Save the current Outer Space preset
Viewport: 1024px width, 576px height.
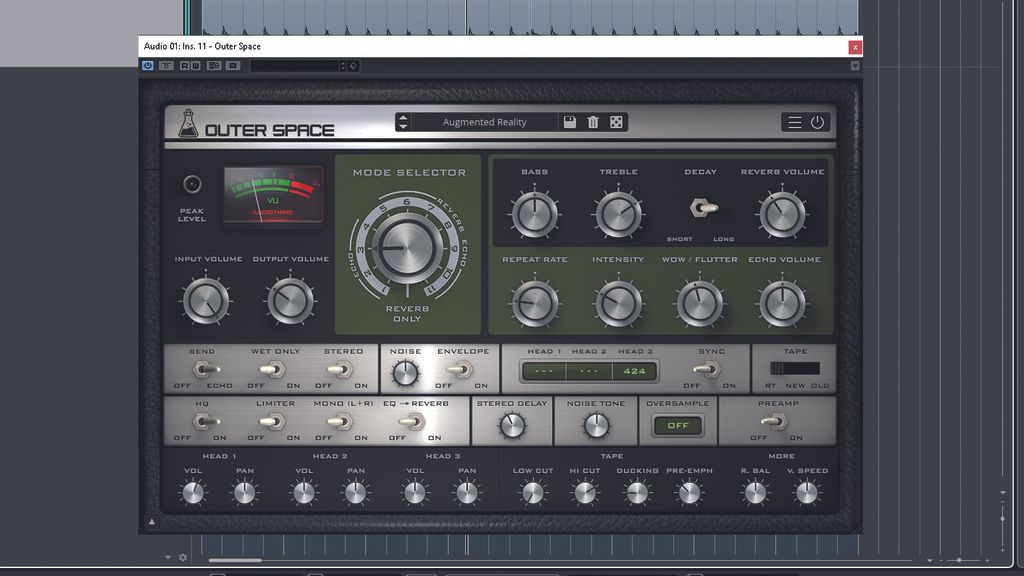click(569, 121)
